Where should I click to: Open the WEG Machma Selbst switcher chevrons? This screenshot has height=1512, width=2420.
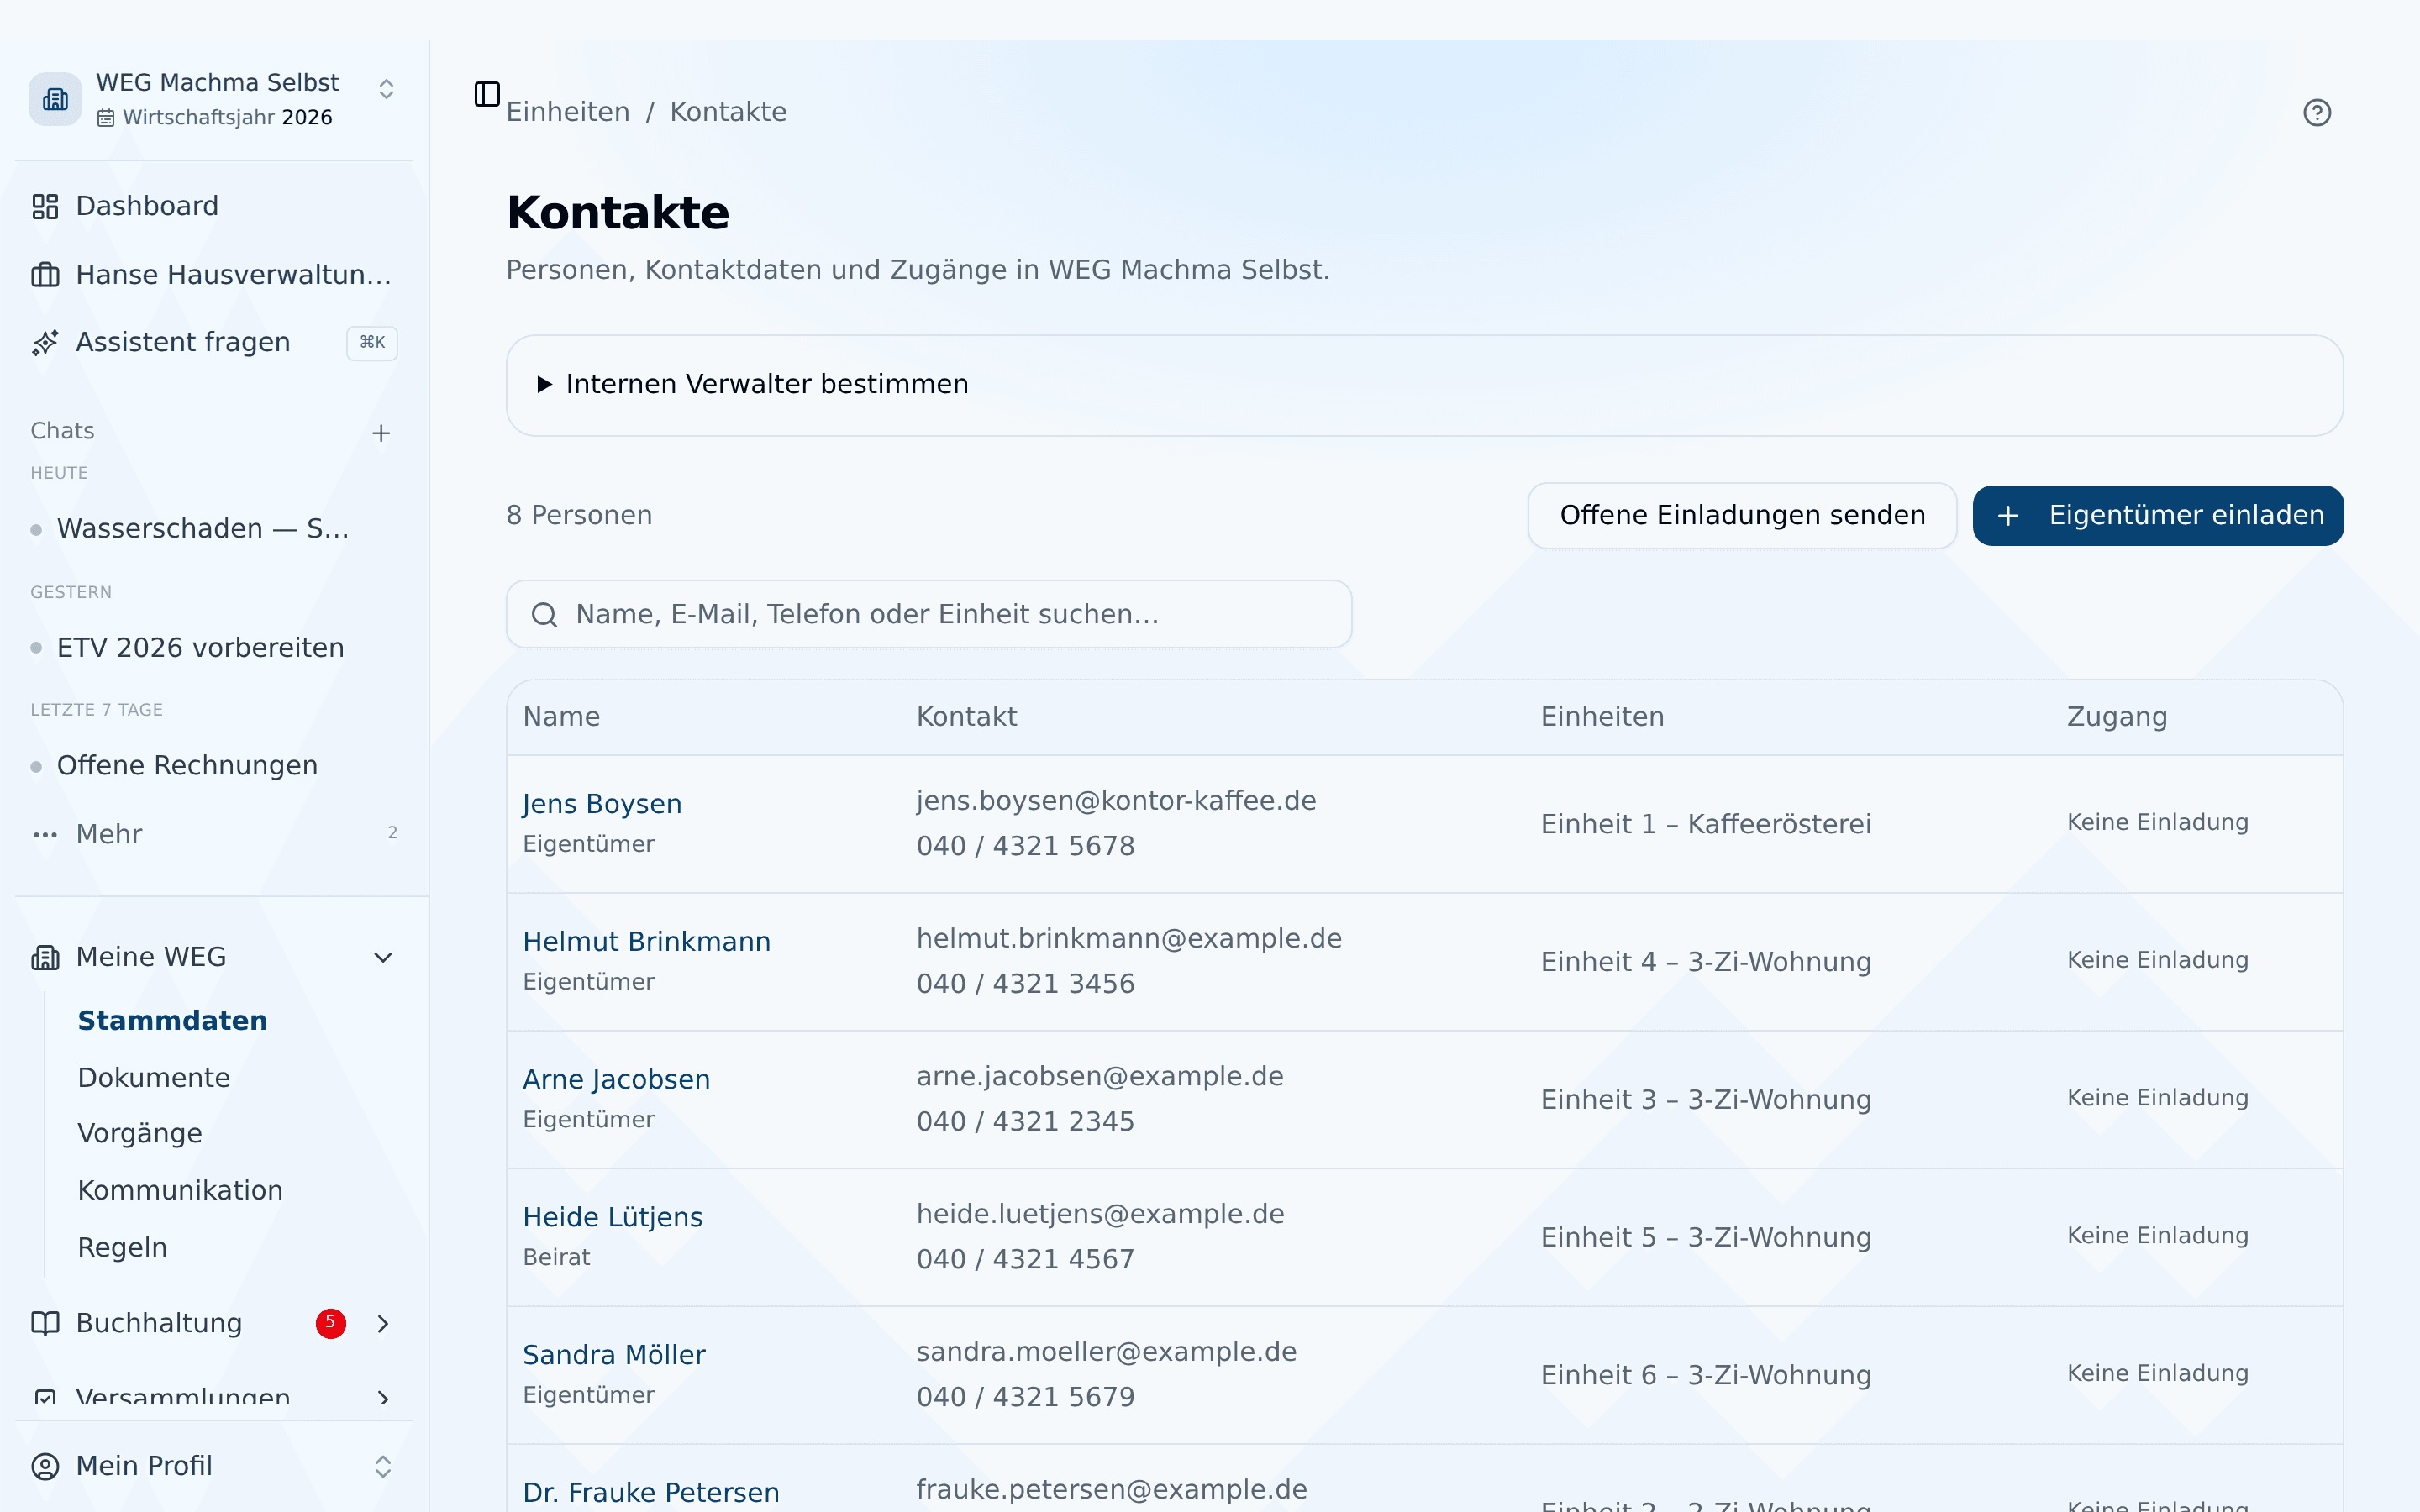pyautogui.click(x=386, y=89)
